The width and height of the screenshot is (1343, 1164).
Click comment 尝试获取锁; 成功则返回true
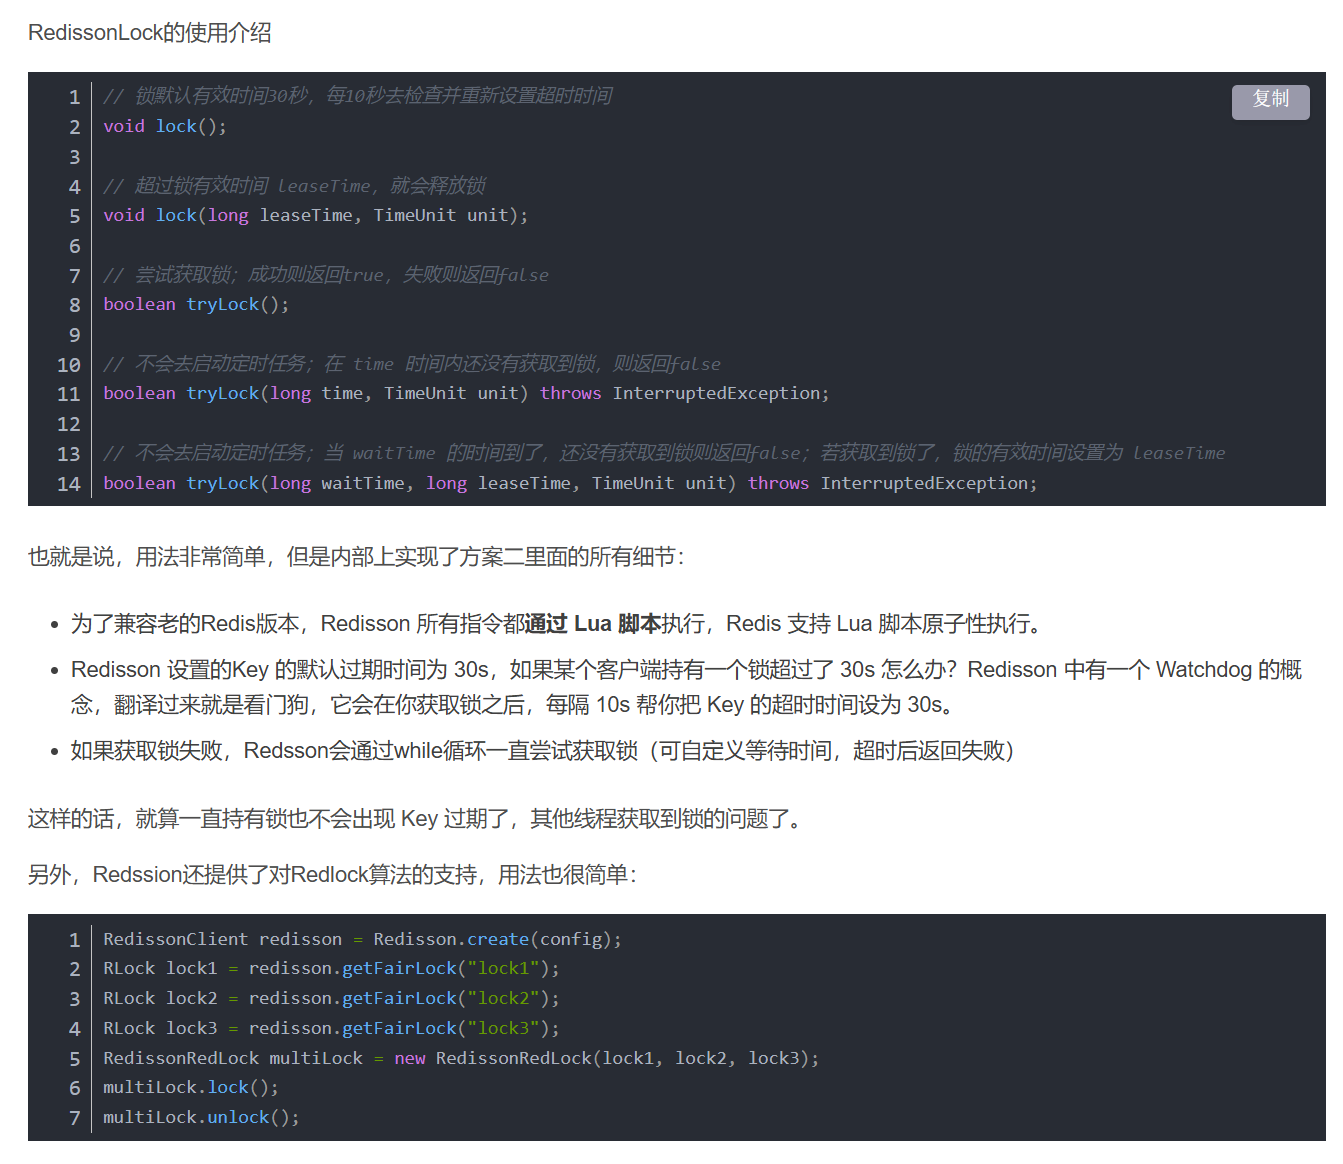326,275
